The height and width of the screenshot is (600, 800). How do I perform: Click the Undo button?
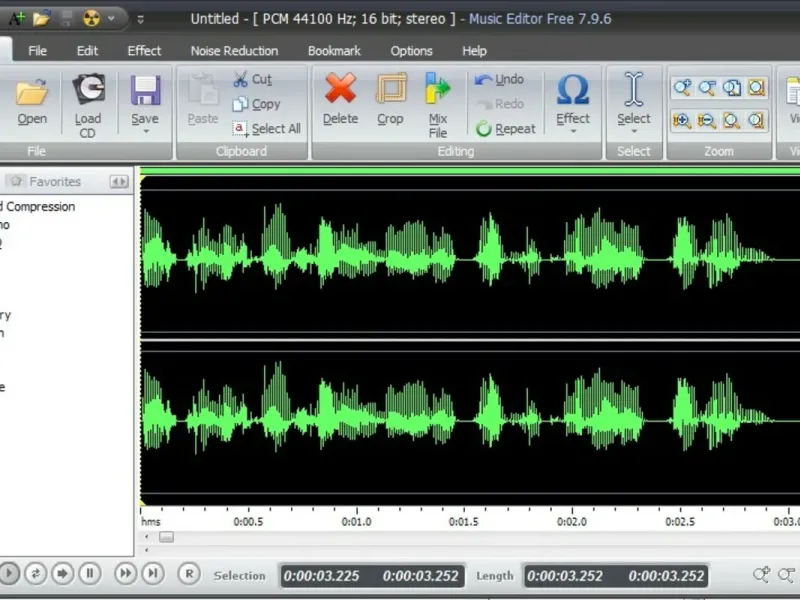499,79
